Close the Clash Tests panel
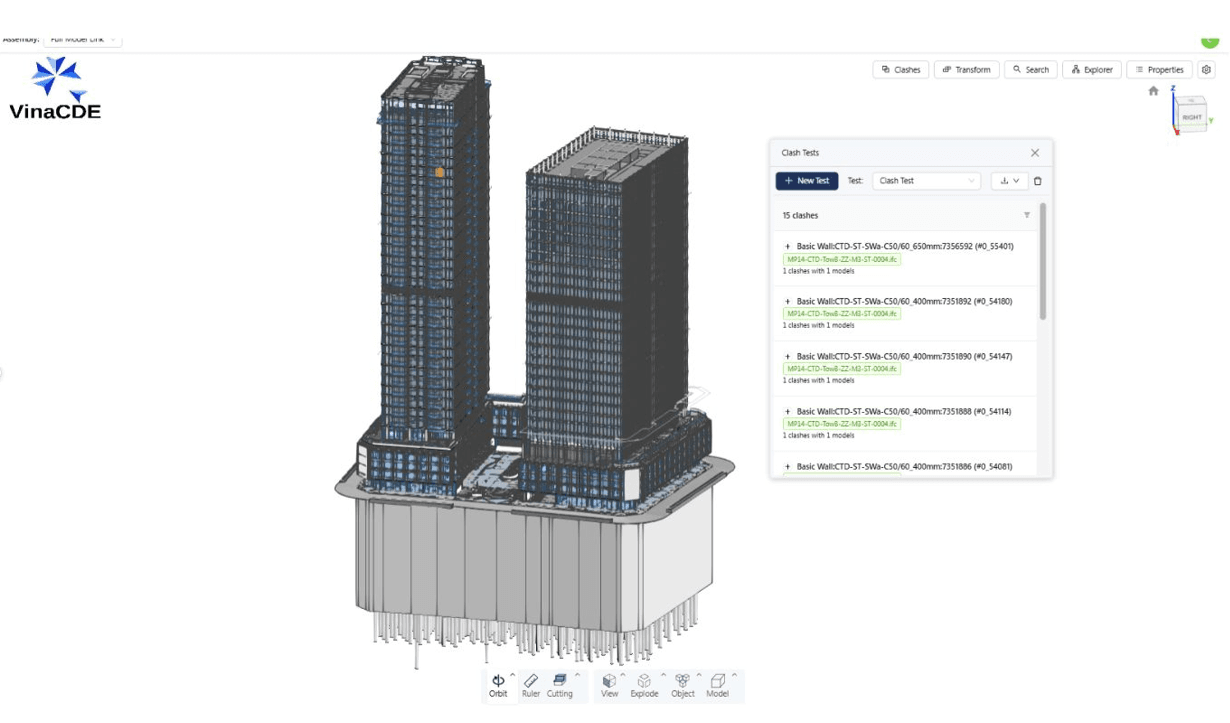Screen dimensions: 1230x723 [x=1035, y=153]
